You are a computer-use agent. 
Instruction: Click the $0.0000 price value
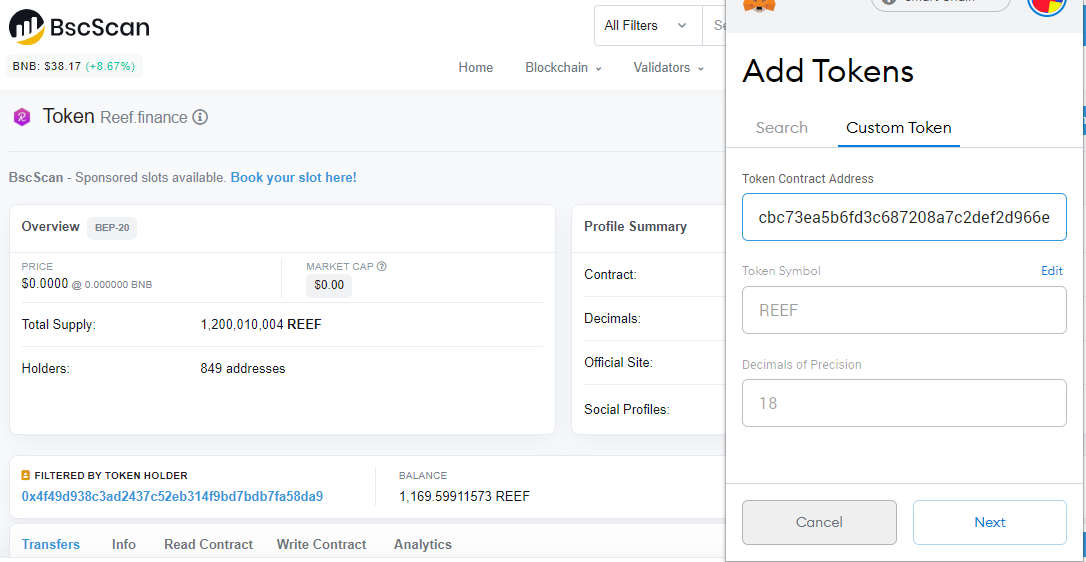point(45,284)
